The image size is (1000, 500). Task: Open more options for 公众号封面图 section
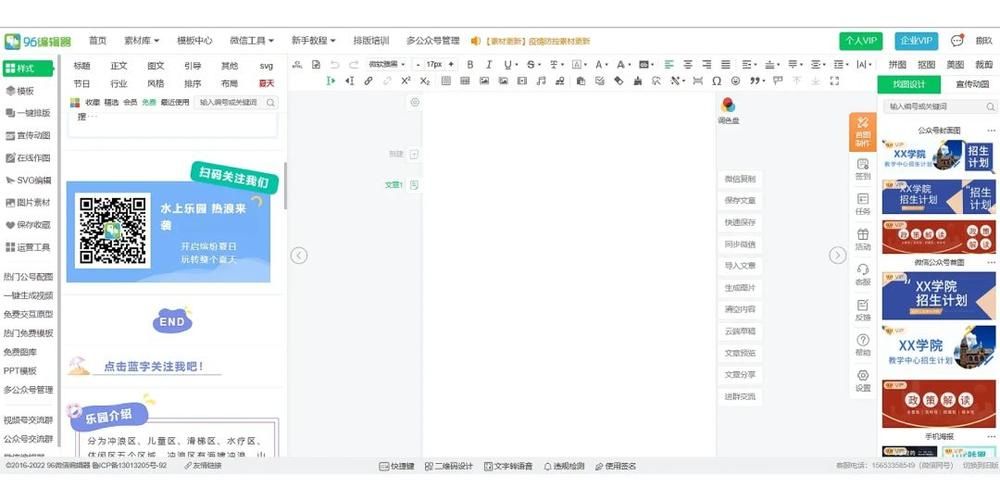click(x=991, y=130)
